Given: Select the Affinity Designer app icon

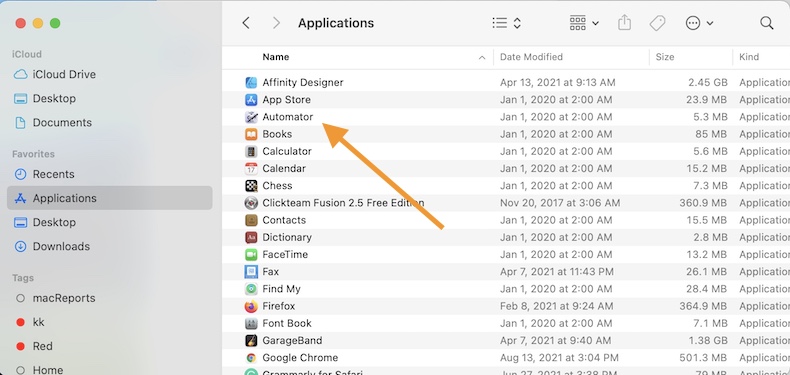Looking at the screenshot, I should 251,83.
